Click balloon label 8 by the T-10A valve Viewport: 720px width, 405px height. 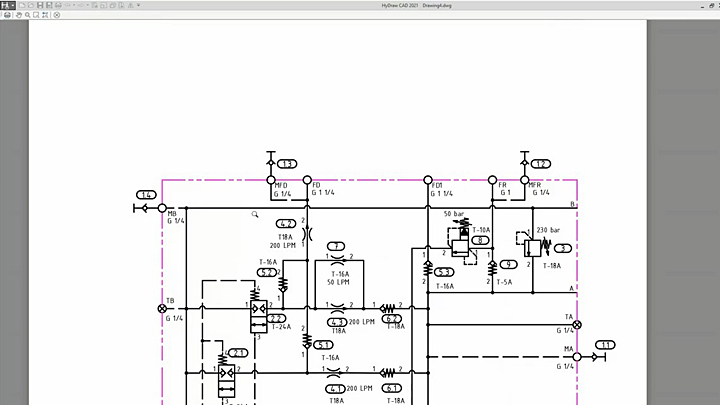click(x=480, y=240)
